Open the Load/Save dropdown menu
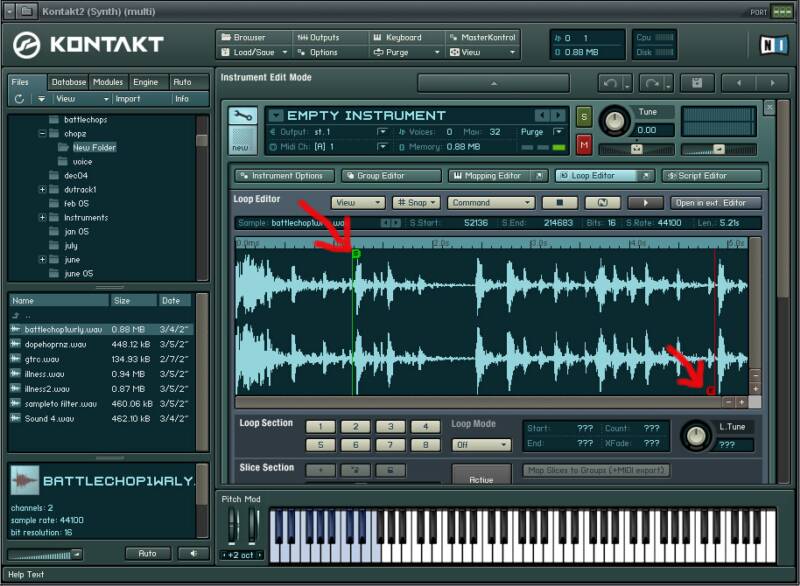800x586 pixels. pos(254,53)
